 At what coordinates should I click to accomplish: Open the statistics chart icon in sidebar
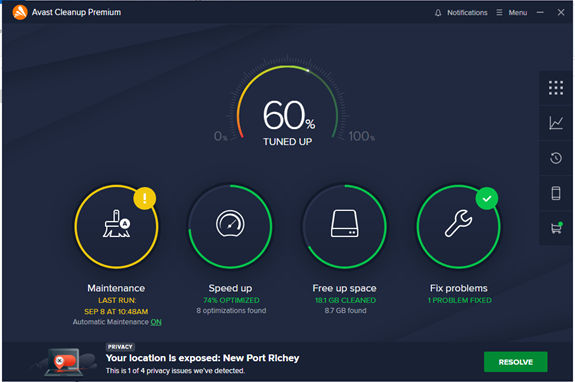pos(556,123)
